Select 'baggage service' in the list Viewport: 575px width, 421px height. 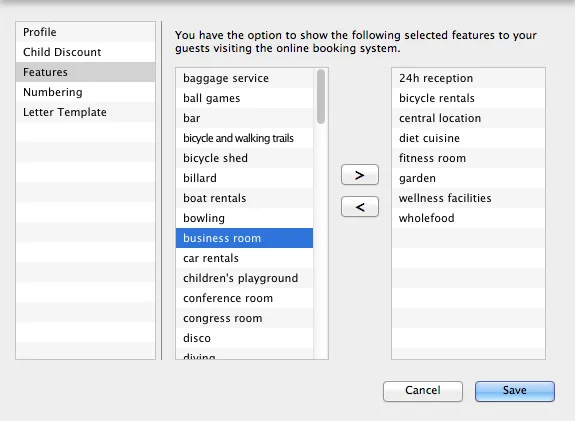tap(244, 78)
